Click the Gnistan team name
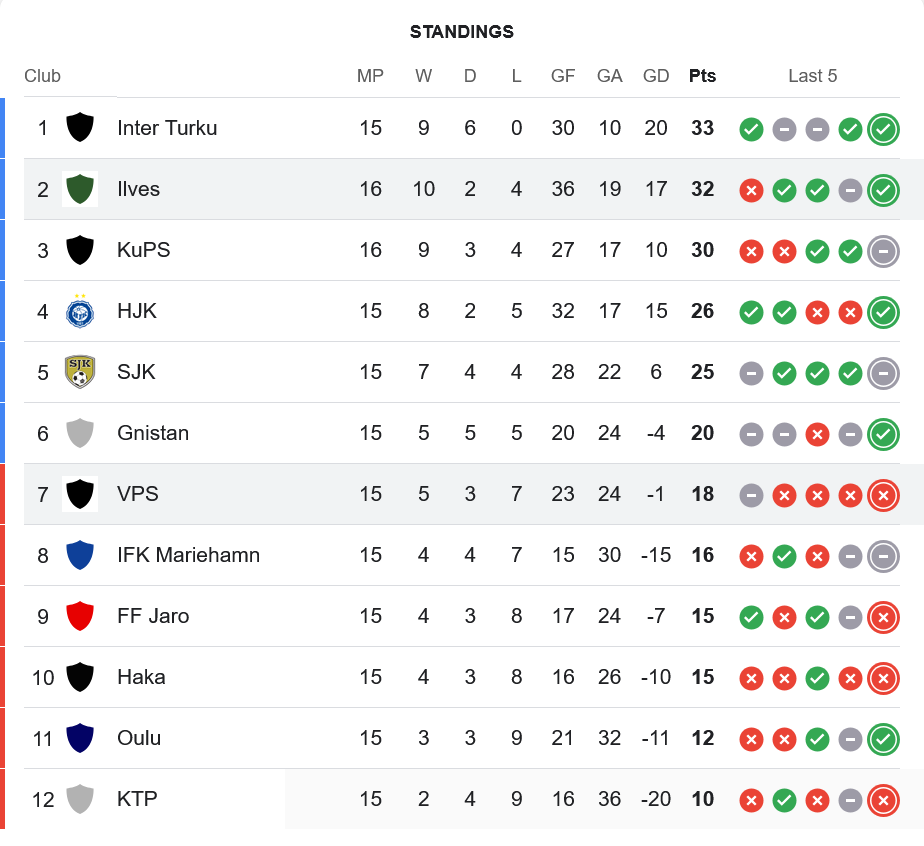This screenshot has width=924, height=846. (153, 433)
